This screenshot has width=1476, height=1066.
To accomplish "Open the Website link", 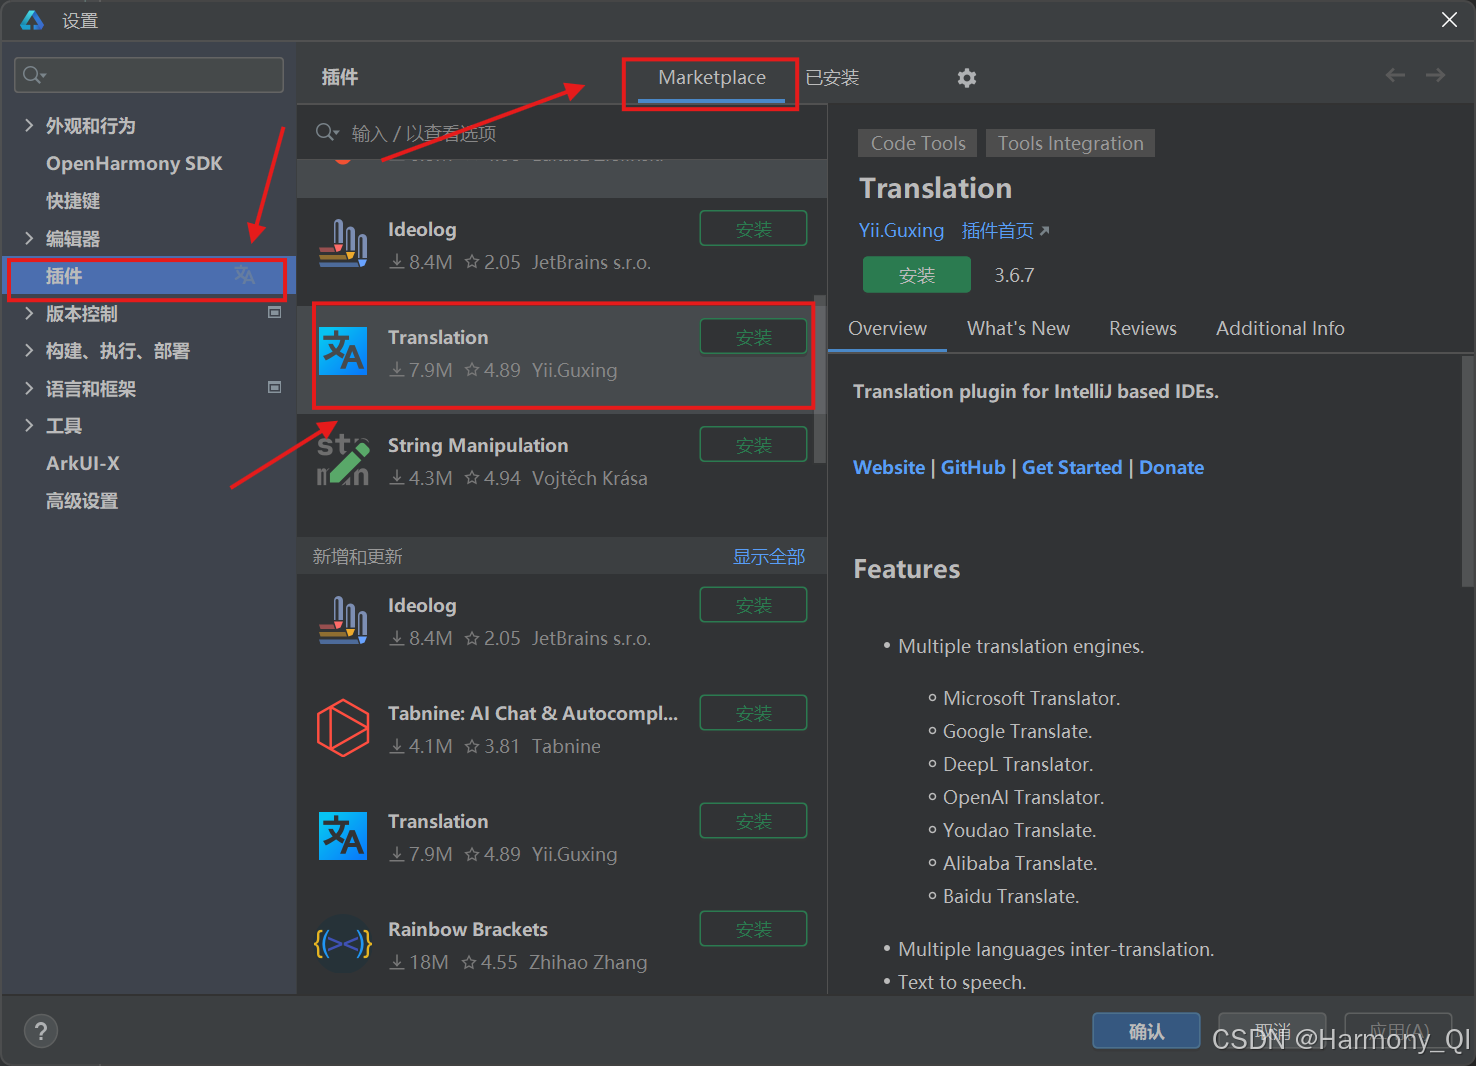I will click(x=888, y=467).
